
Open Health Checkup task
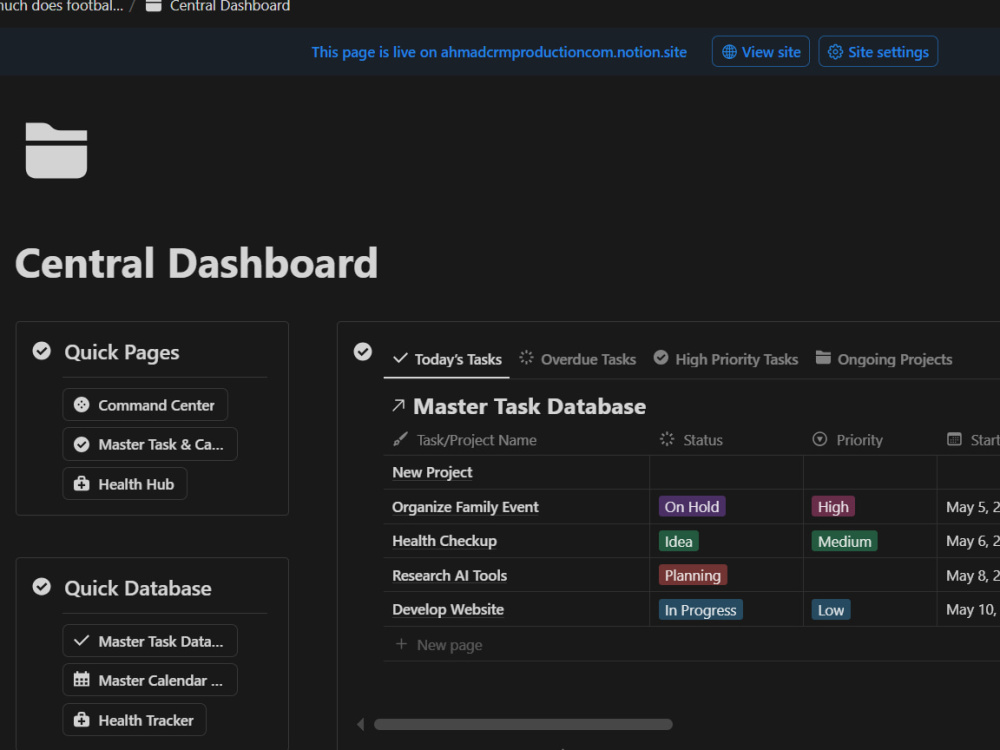click(445, 541)
